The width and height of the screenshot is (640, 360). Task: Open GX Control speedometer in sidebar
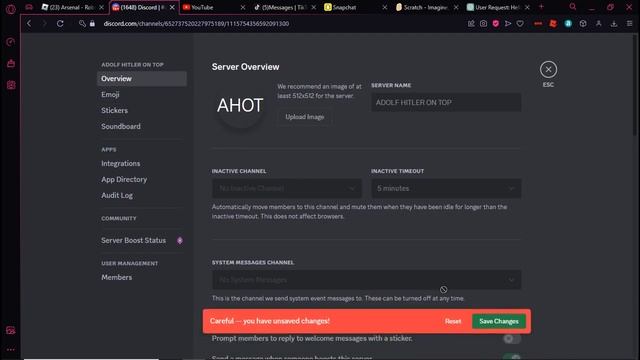pyautogui.click(x=11, y=42)
